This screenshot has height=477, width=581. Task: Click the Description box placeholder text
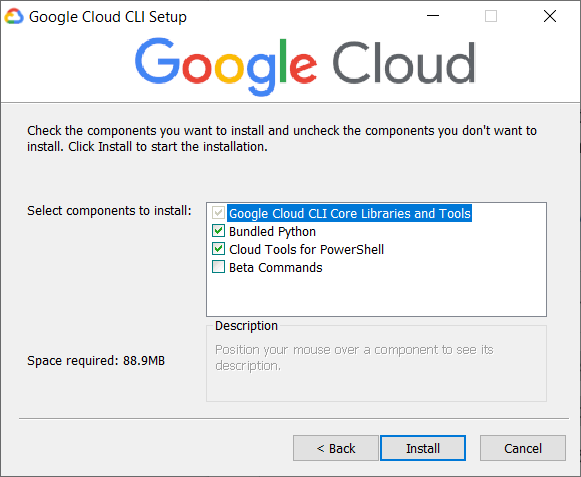[x=354, y=358]
